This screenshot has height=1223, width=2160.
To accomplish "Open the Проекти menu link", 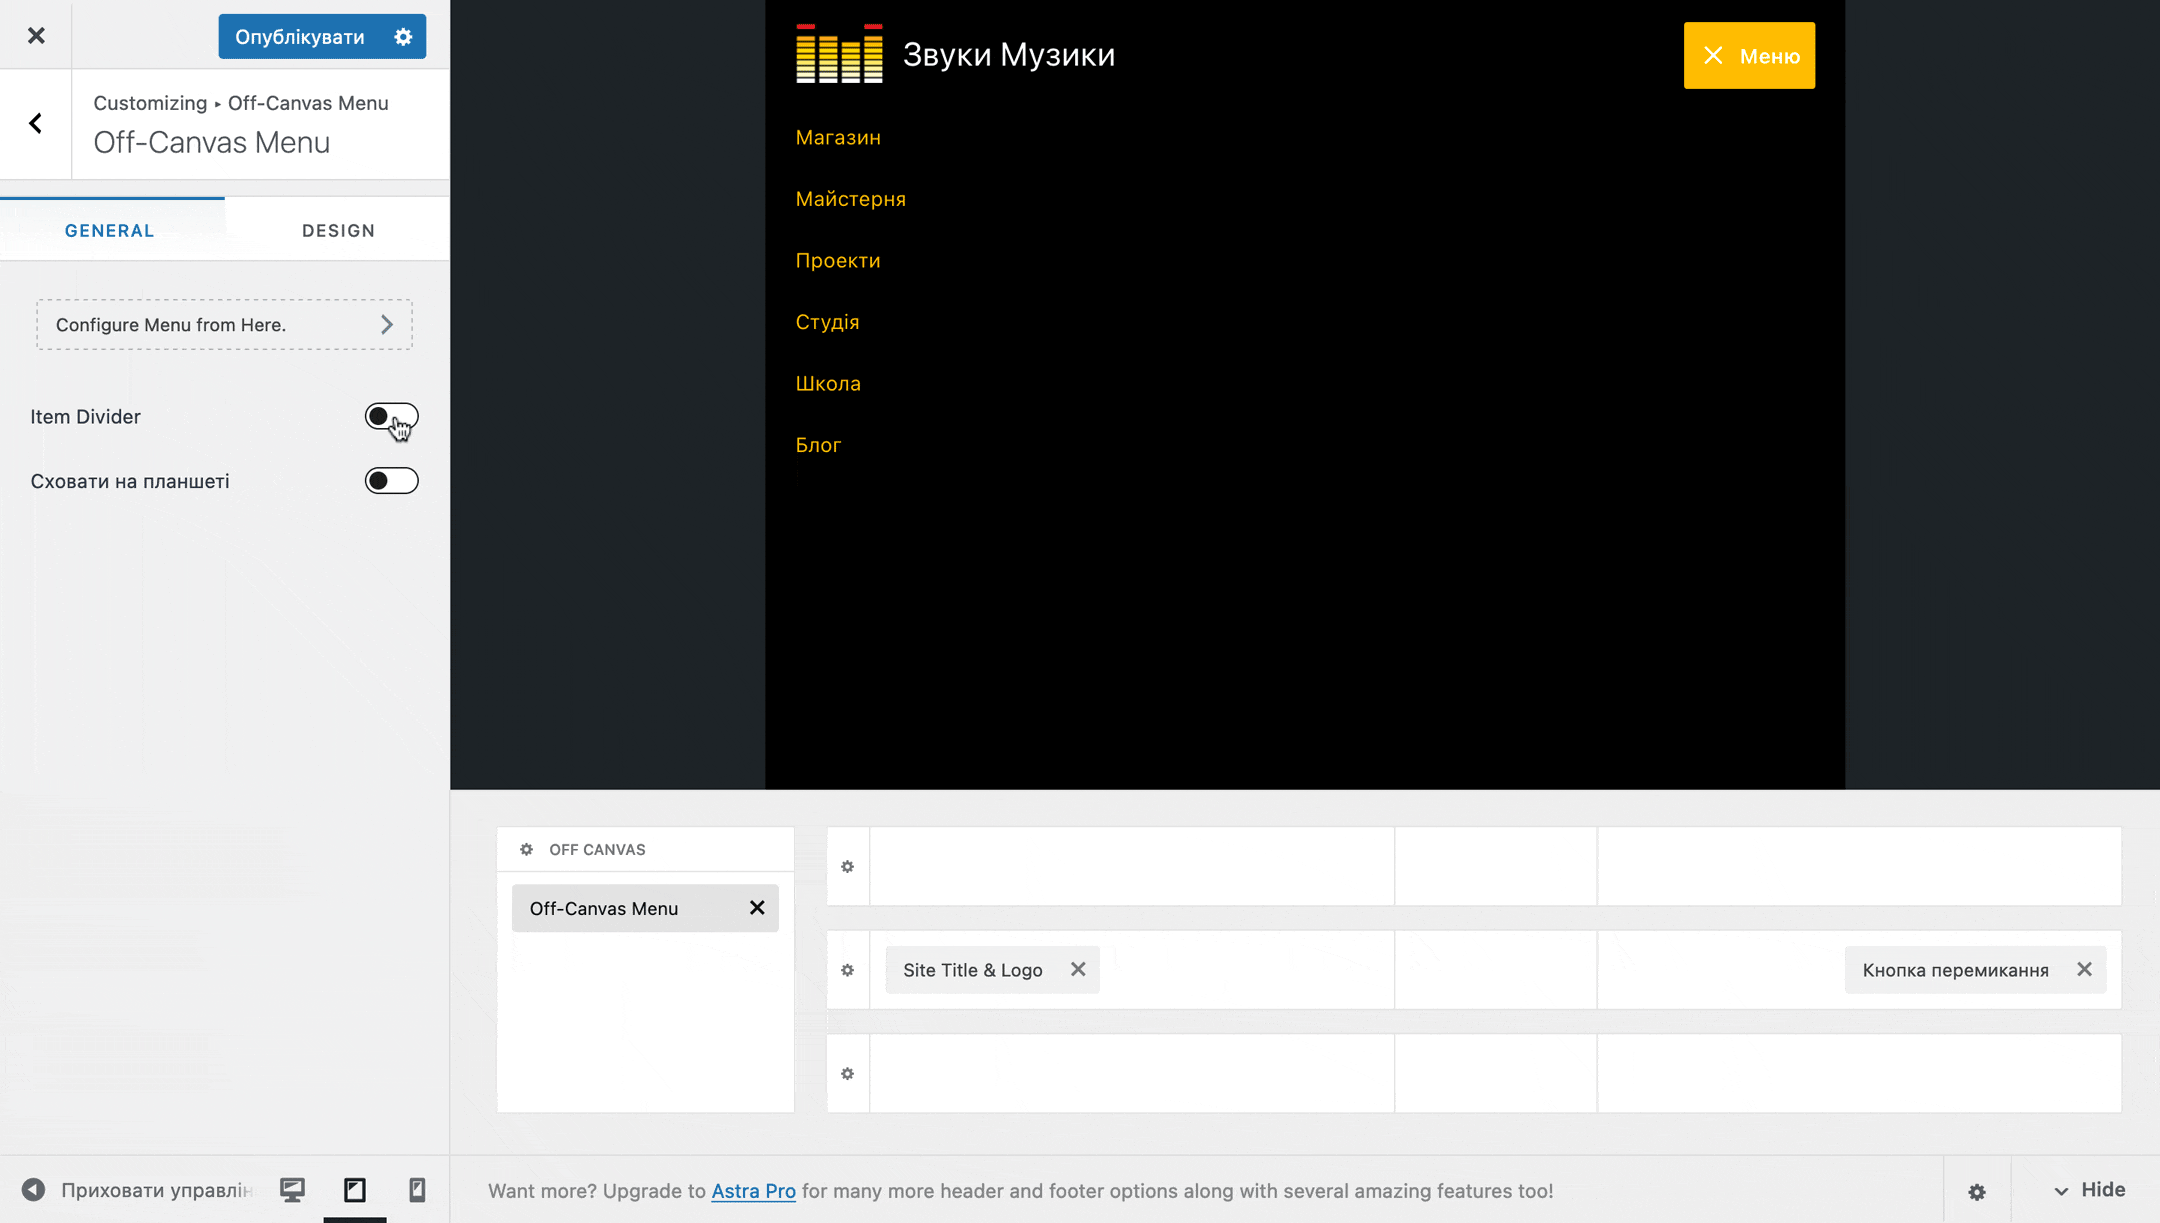I will click(838, 261).
